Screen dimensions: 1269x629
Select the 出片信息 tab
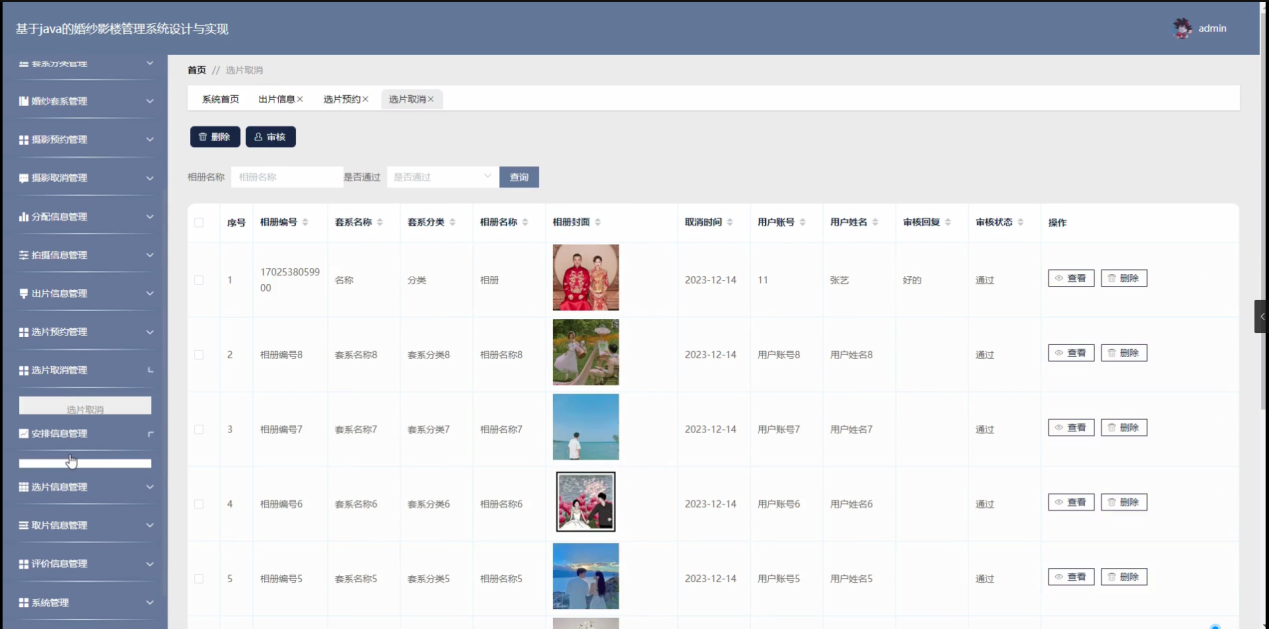pos(278,99)
